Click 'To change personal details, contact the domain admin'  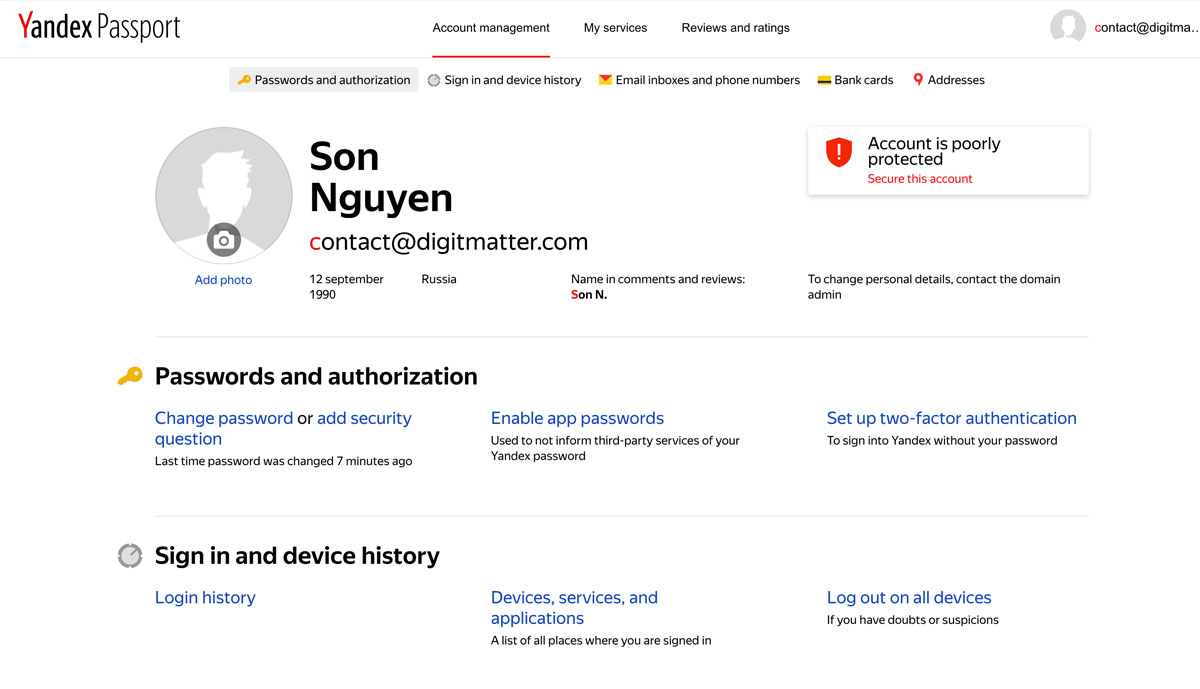[934, 287]
